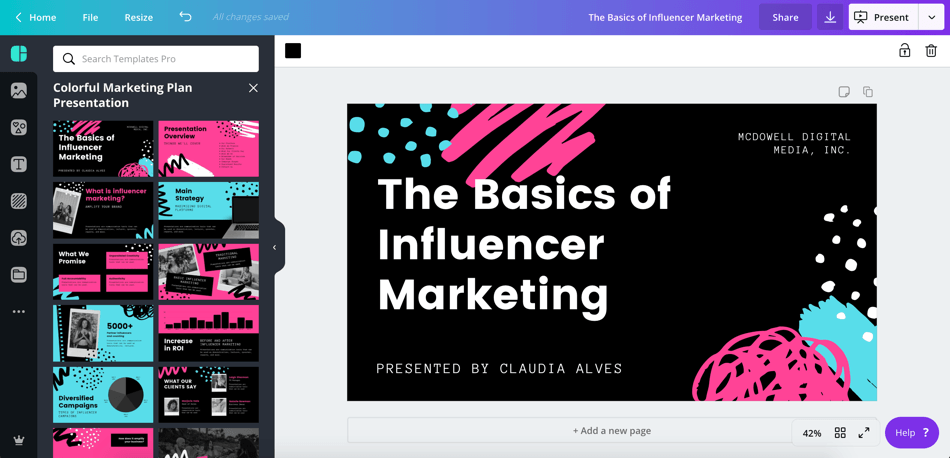Select the Traditional Marketing photos thumbnail
Image resolution: width=950 pixels, height=458 pixels.
pyautogui.click(x=208, y=272)
